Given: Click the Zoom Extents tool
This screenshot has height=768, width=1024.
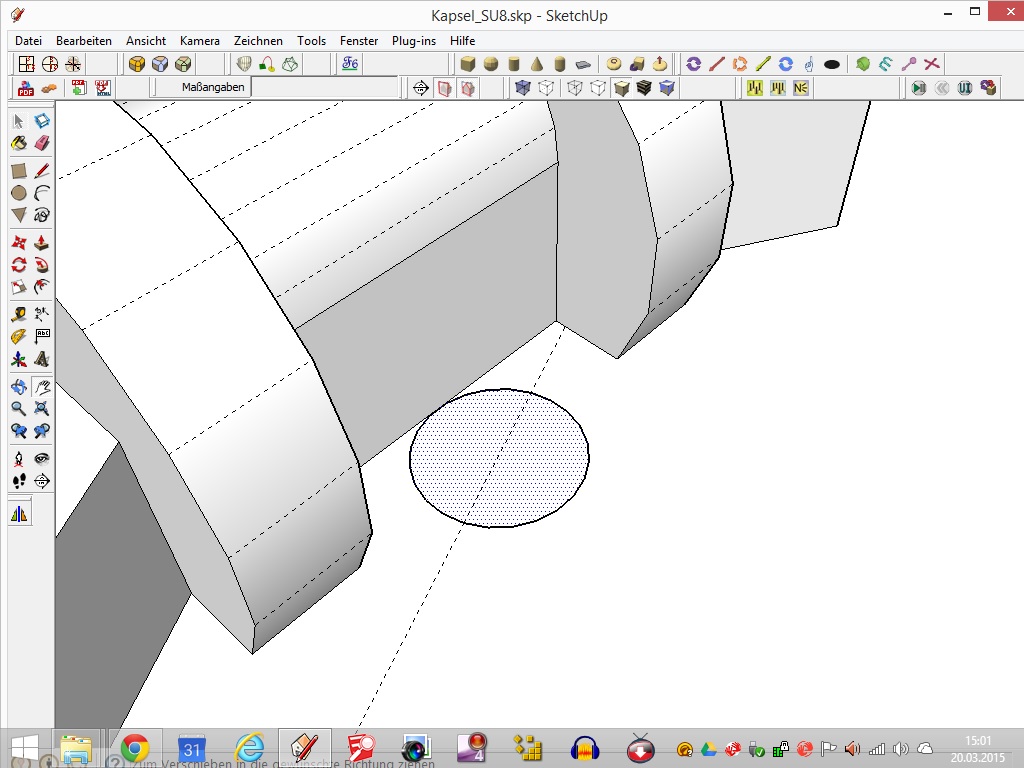Looking at the screenshot, I should [42, 409].
